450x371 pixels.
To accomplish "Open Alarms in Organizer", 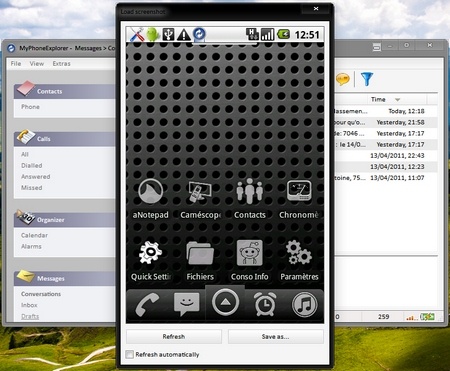I will (31, 246).
